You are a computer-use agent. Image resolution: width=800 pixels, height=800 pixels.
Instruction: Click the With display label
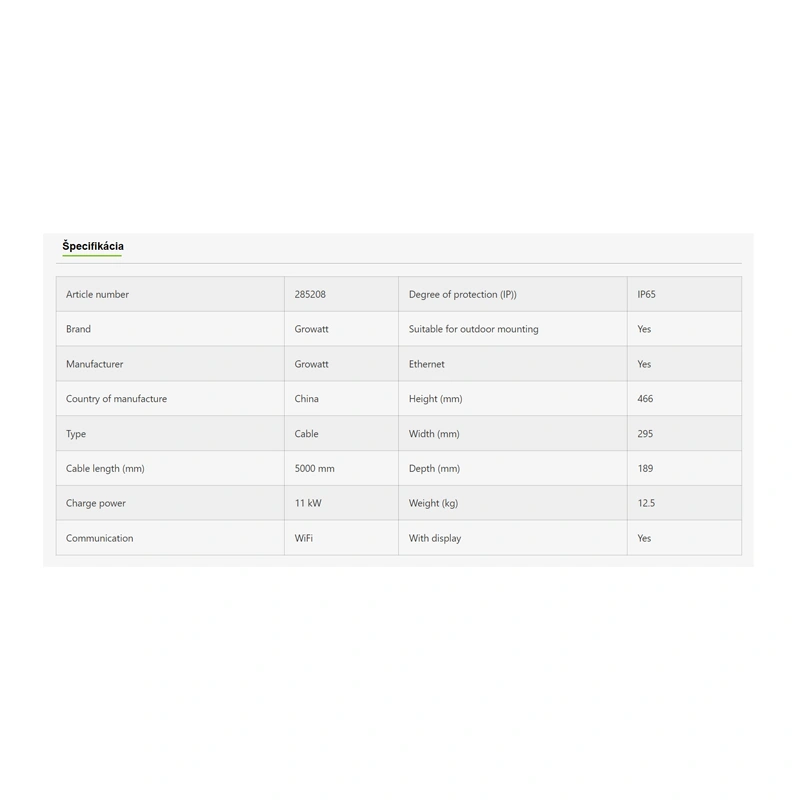(x=435, y=538)
